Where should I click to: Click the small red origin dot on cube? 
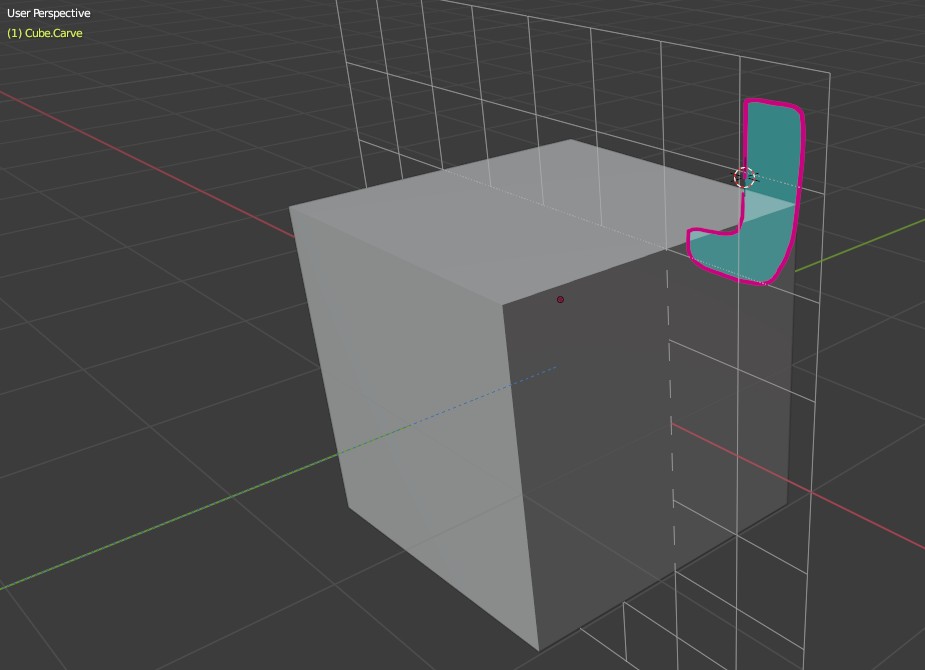pos(560,299)
